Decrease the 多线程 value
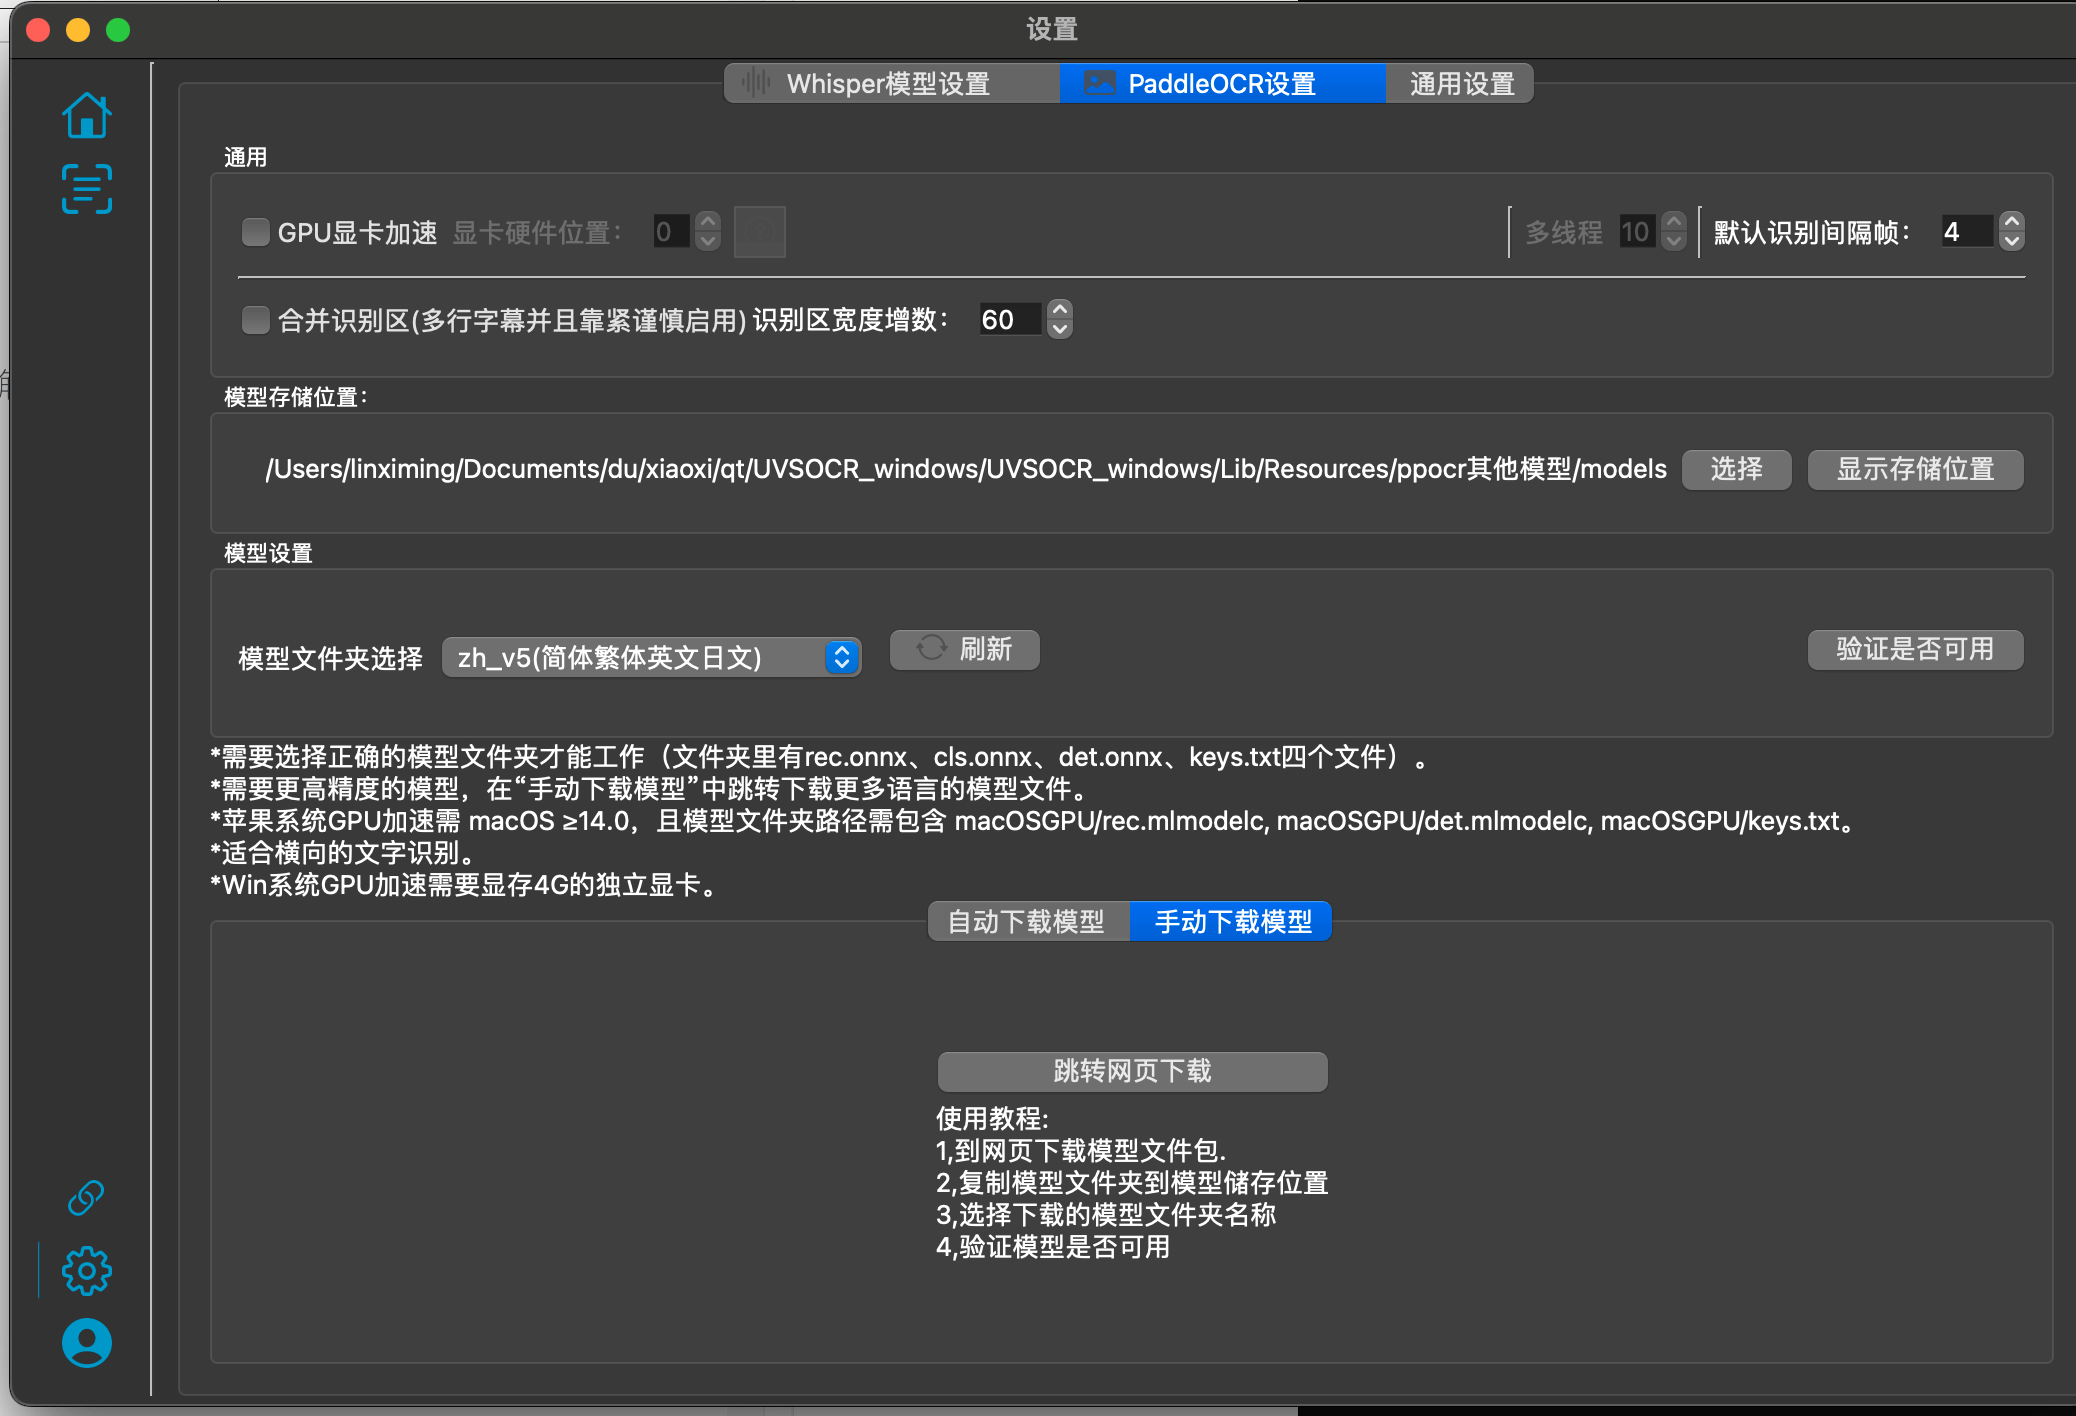The height and width of the screenshot is (1416, 2076). (1673, 242)
